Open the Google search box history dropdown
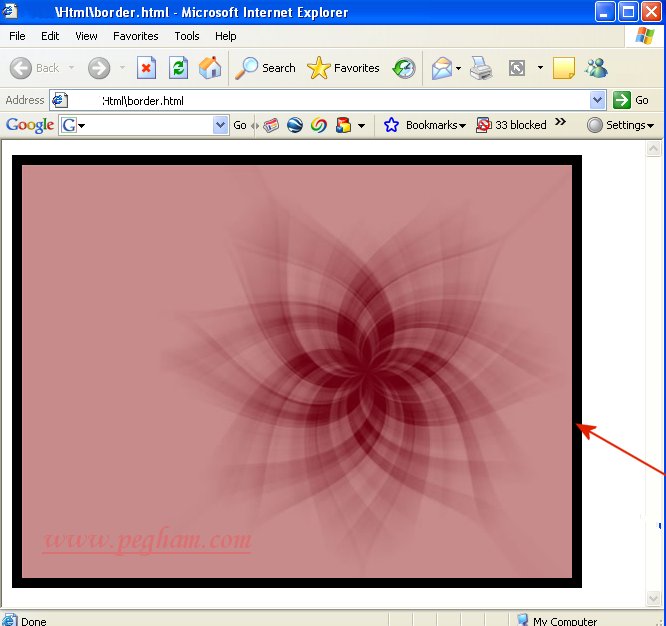The height and width of the screenshot is (626, 666). pos(220,125)
